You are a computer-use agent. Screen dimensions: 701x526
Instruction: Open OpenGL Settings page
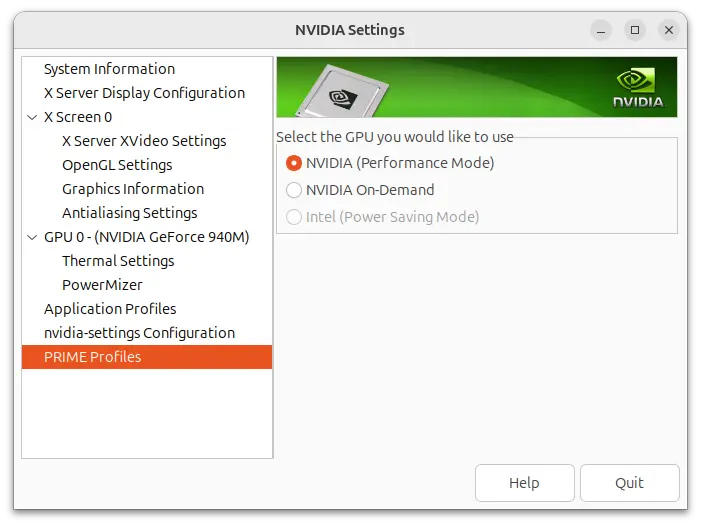point(117,165)
